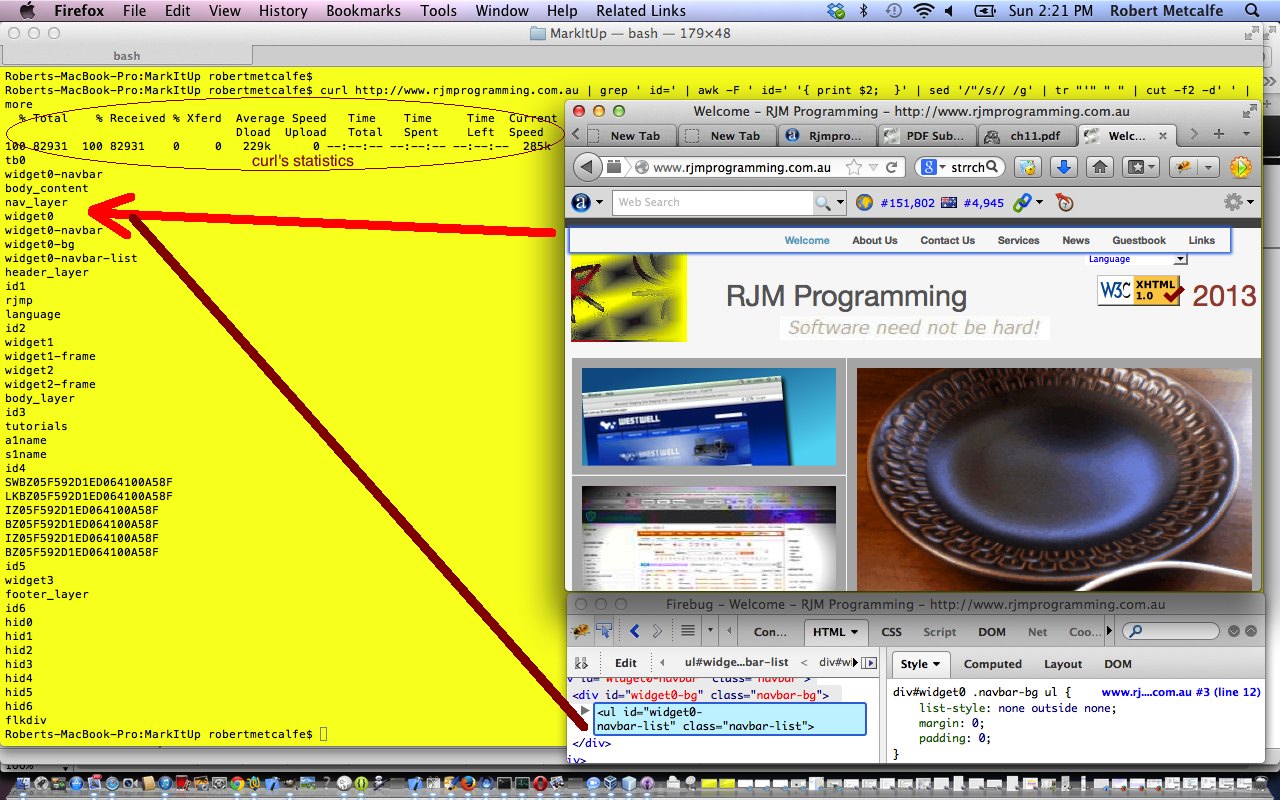The height and width of the screenshot is (800, 1280).
Task: Click the Alexa global rank globe icon
Action: pos(865,202)
